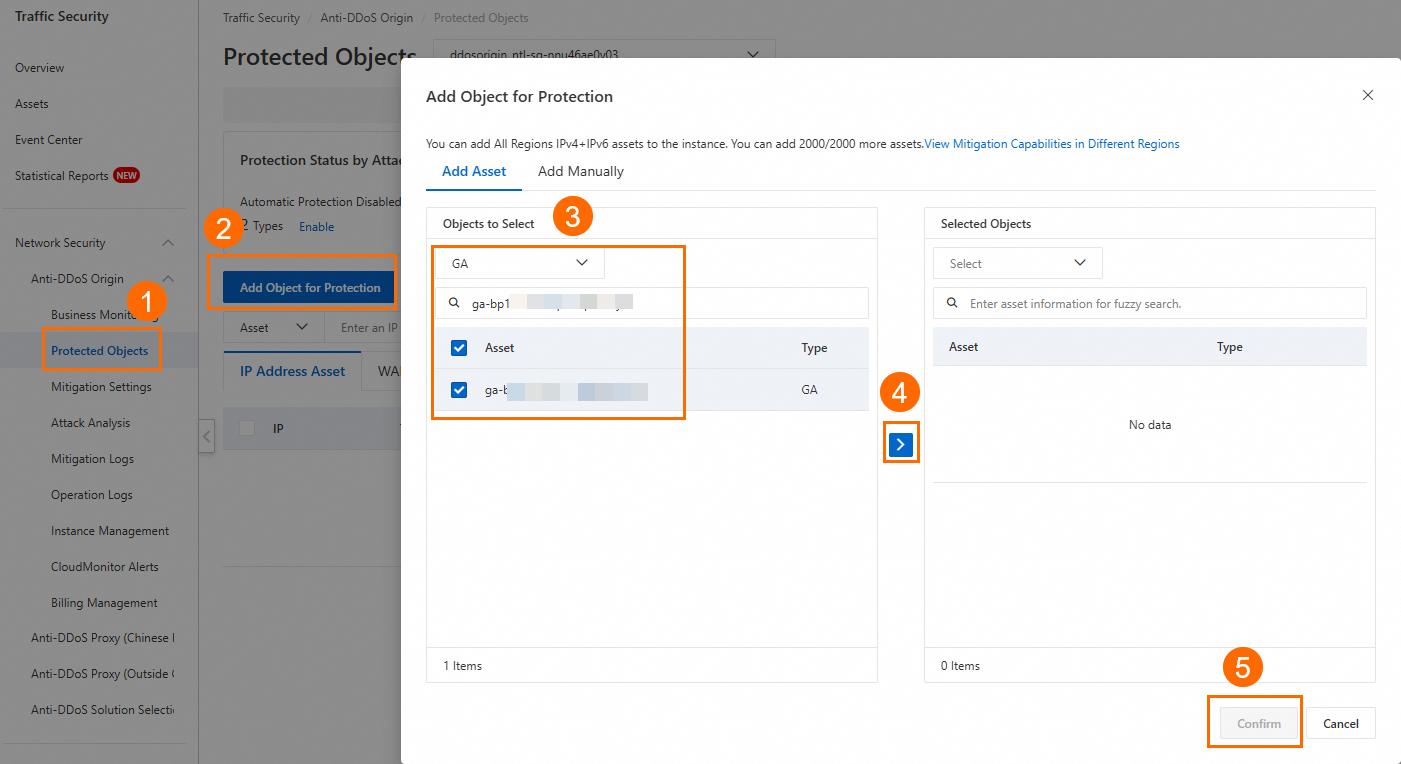This screenshot has width=1401, height=764.
Task: Uncheck the ga-bp asset row checkbox
Action: point(459,390)
